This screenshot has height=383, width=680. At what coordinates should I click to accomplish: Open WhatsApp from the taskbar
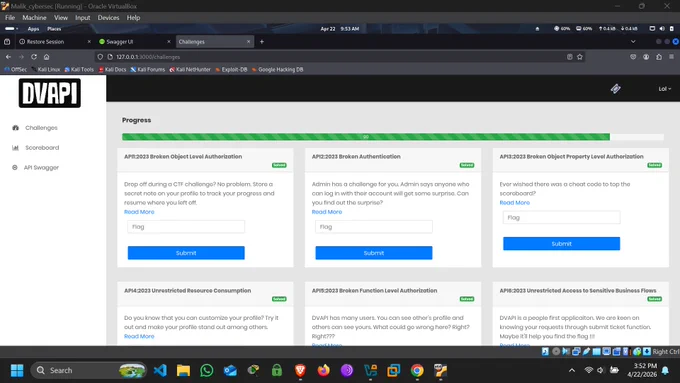207,370
